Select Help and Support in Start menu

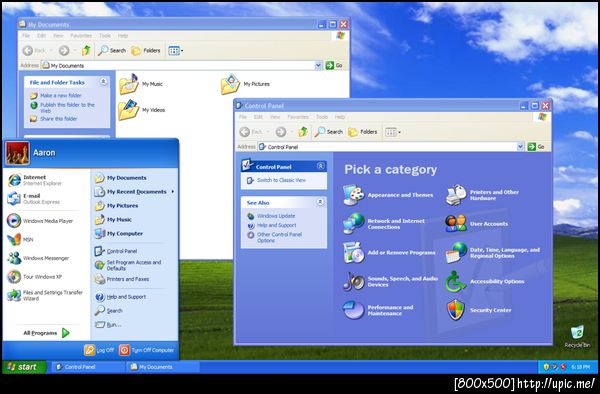click(x=120, y=297)
